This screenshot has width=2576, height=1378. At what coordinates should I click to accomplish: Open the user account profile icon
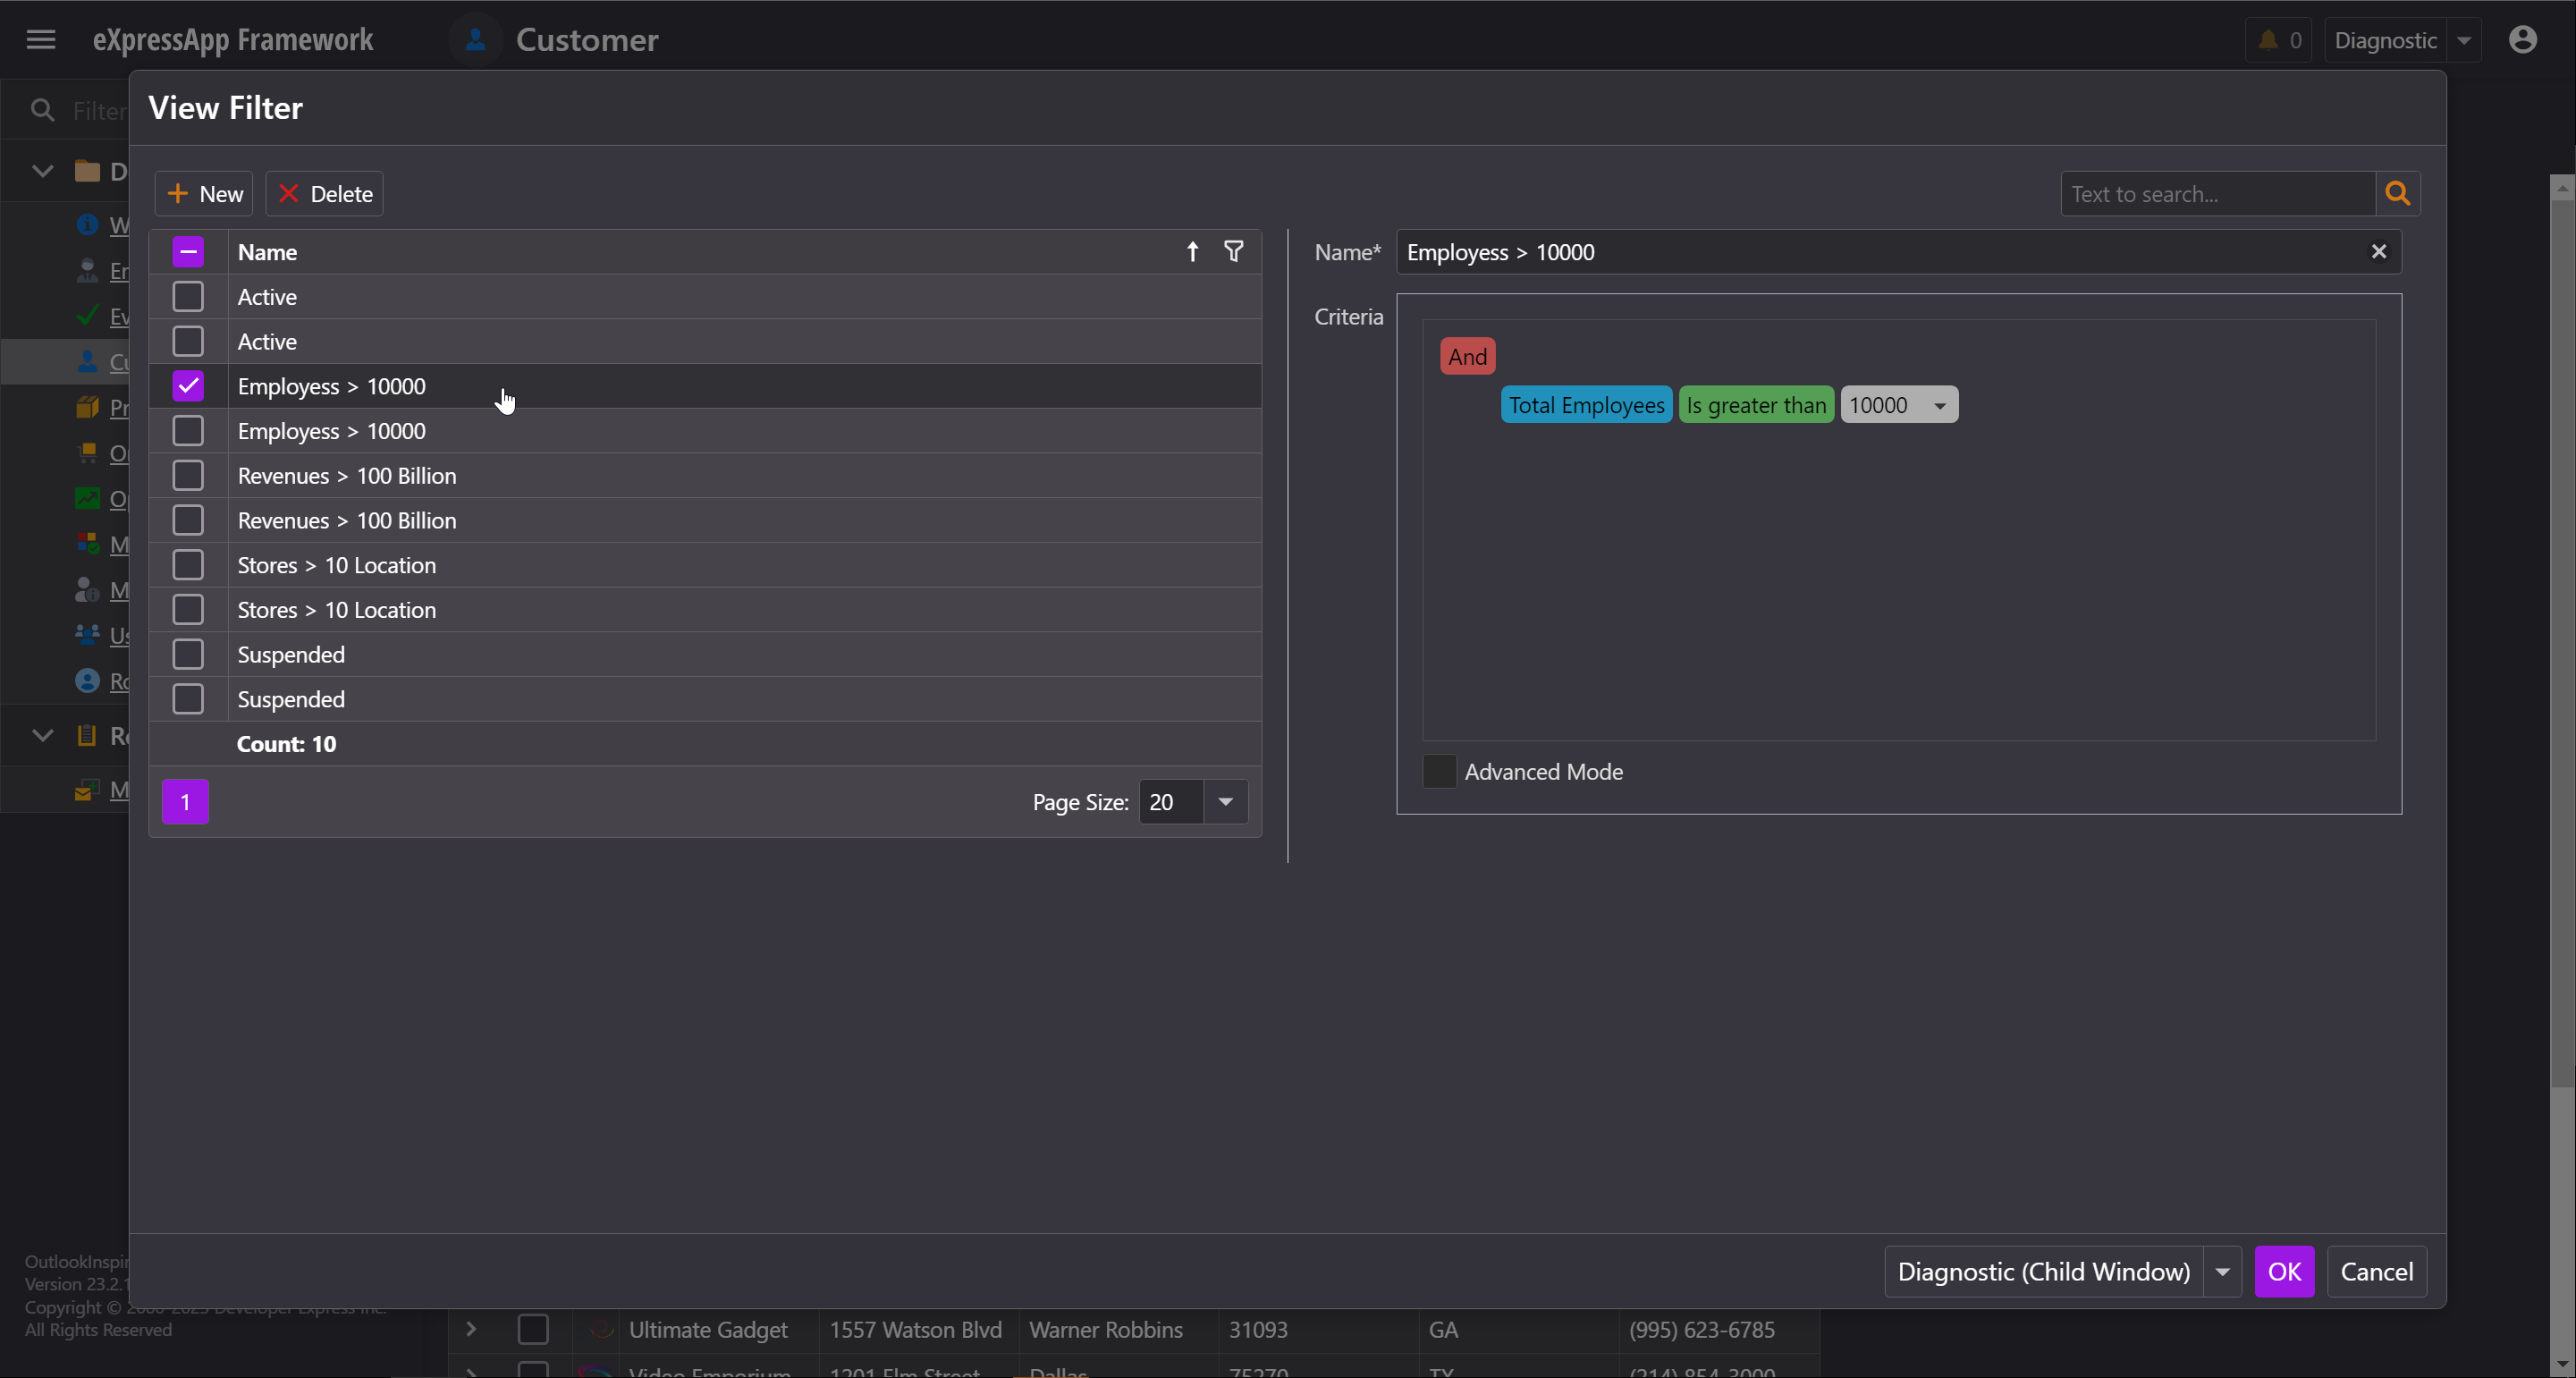(2522, 40)
